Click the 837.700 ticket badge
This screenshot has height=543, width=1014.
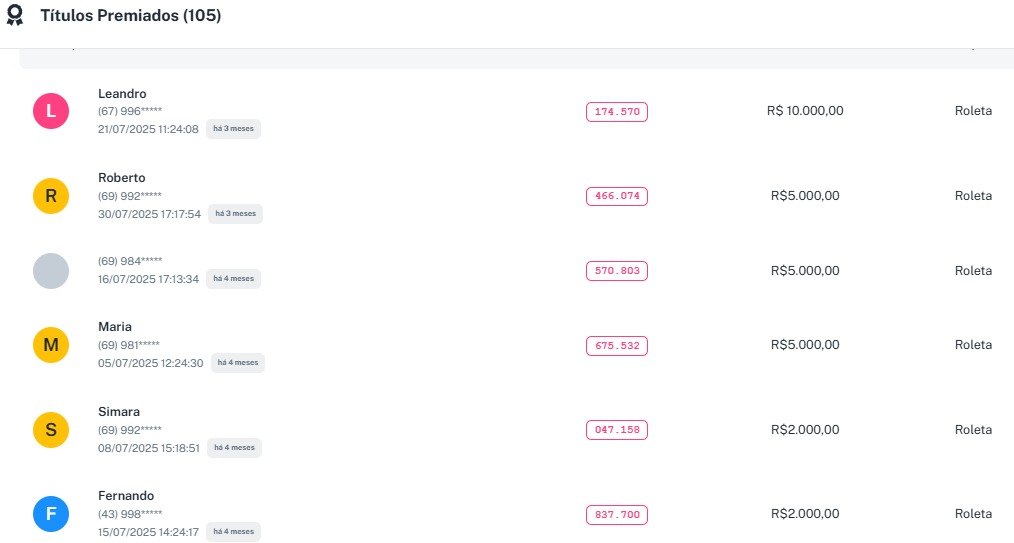[617, 515]
